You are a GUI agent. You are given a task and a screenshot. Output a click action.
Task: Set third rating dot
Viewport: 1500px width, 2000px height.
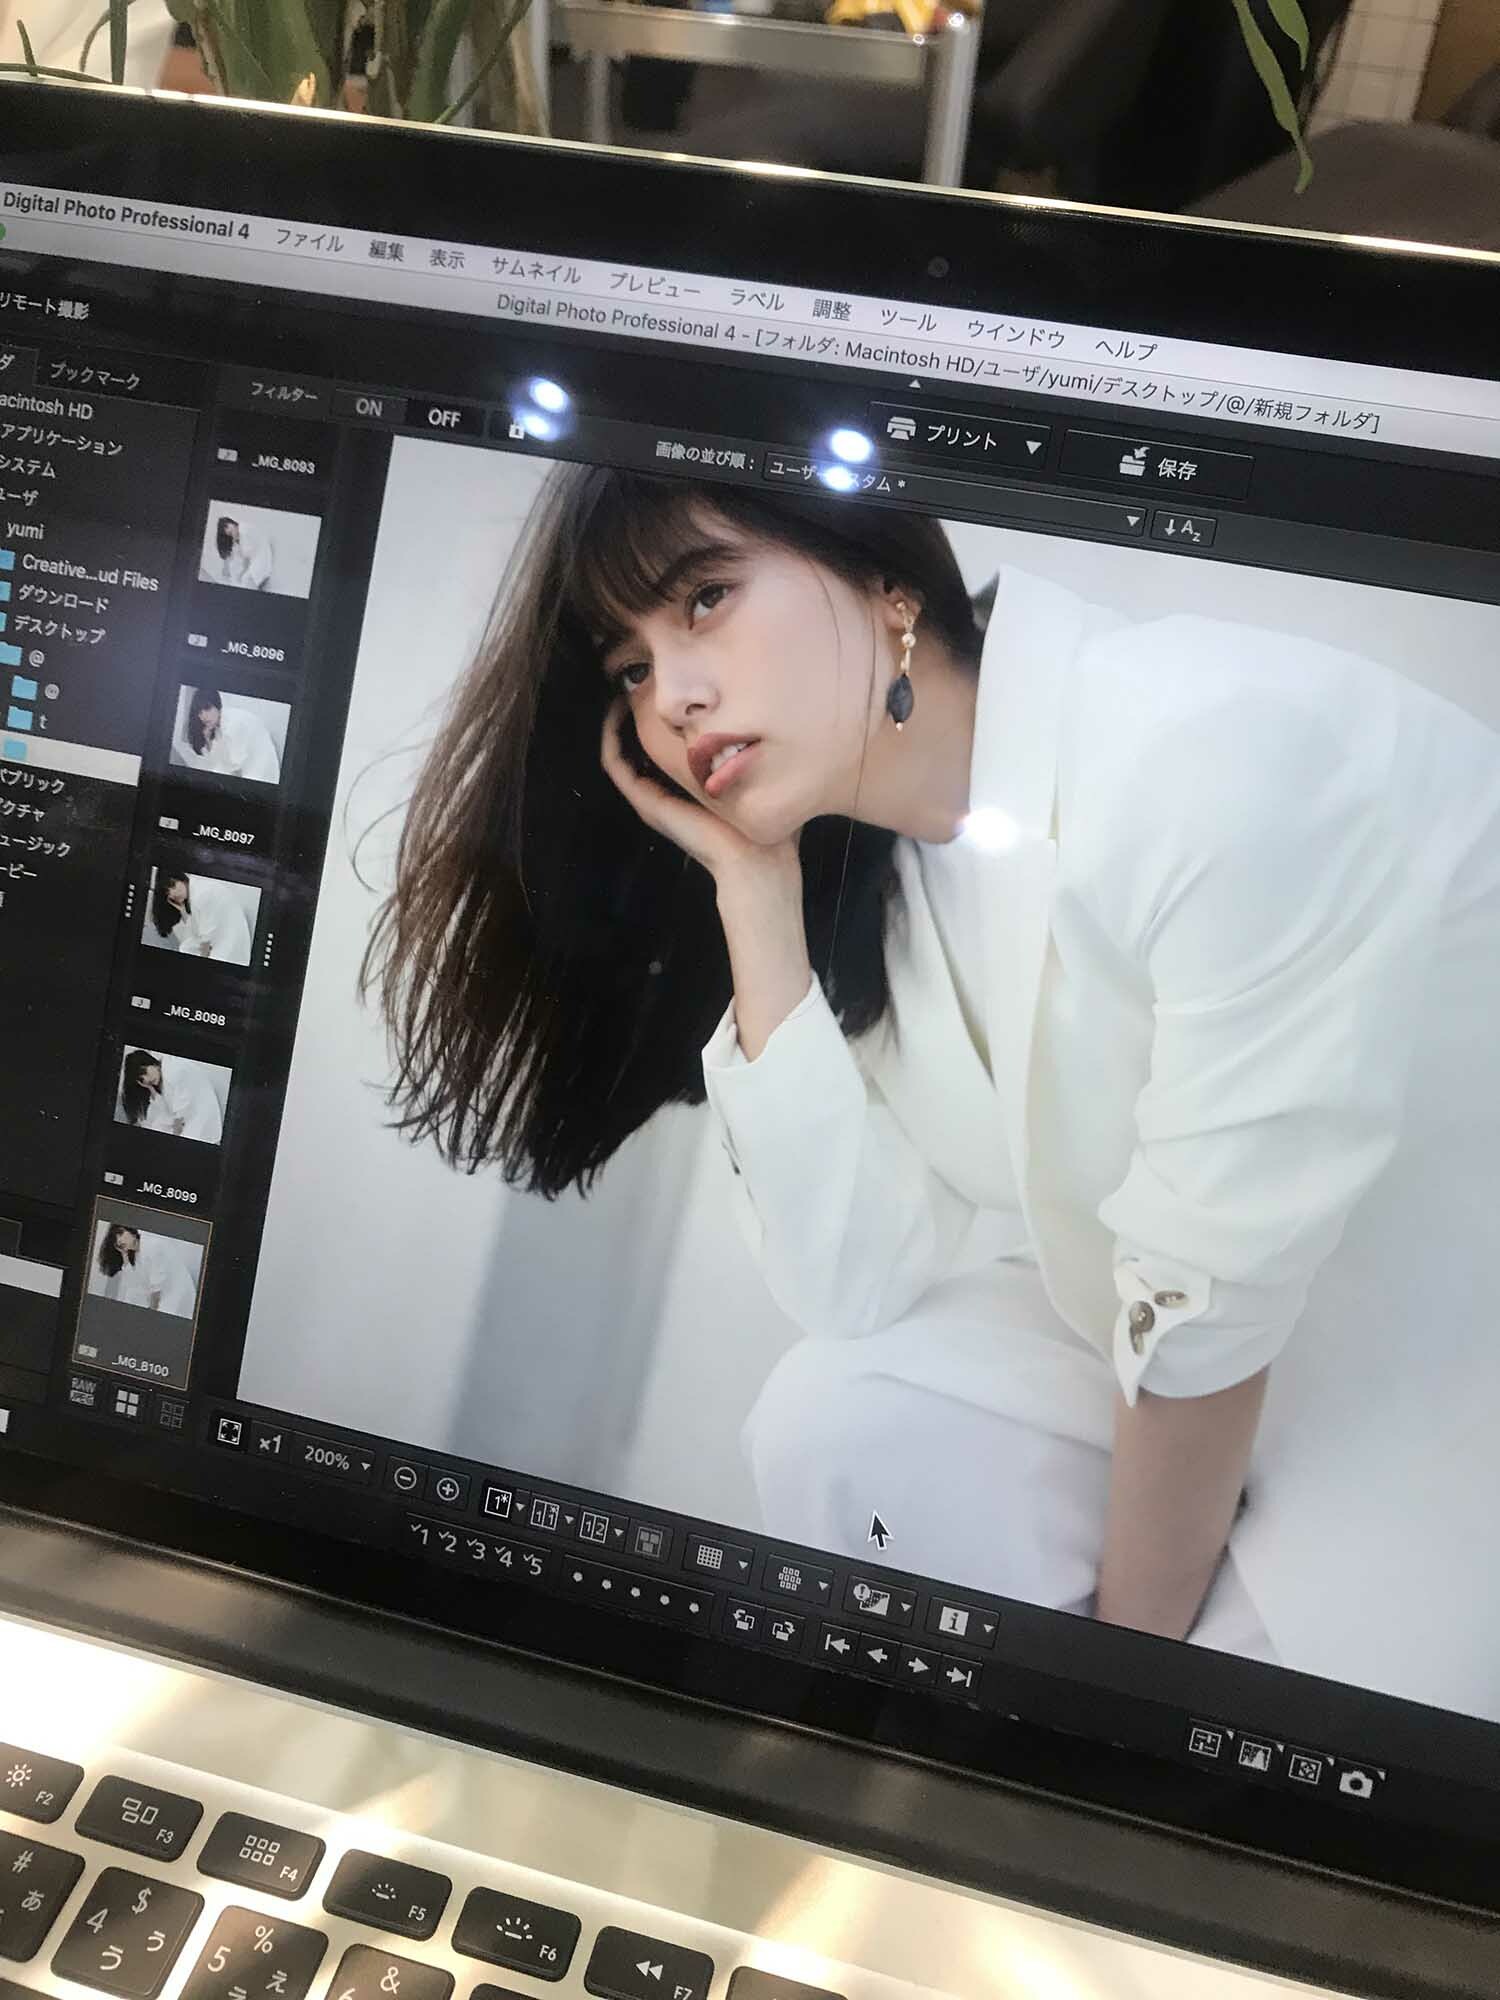[636, 1592]
